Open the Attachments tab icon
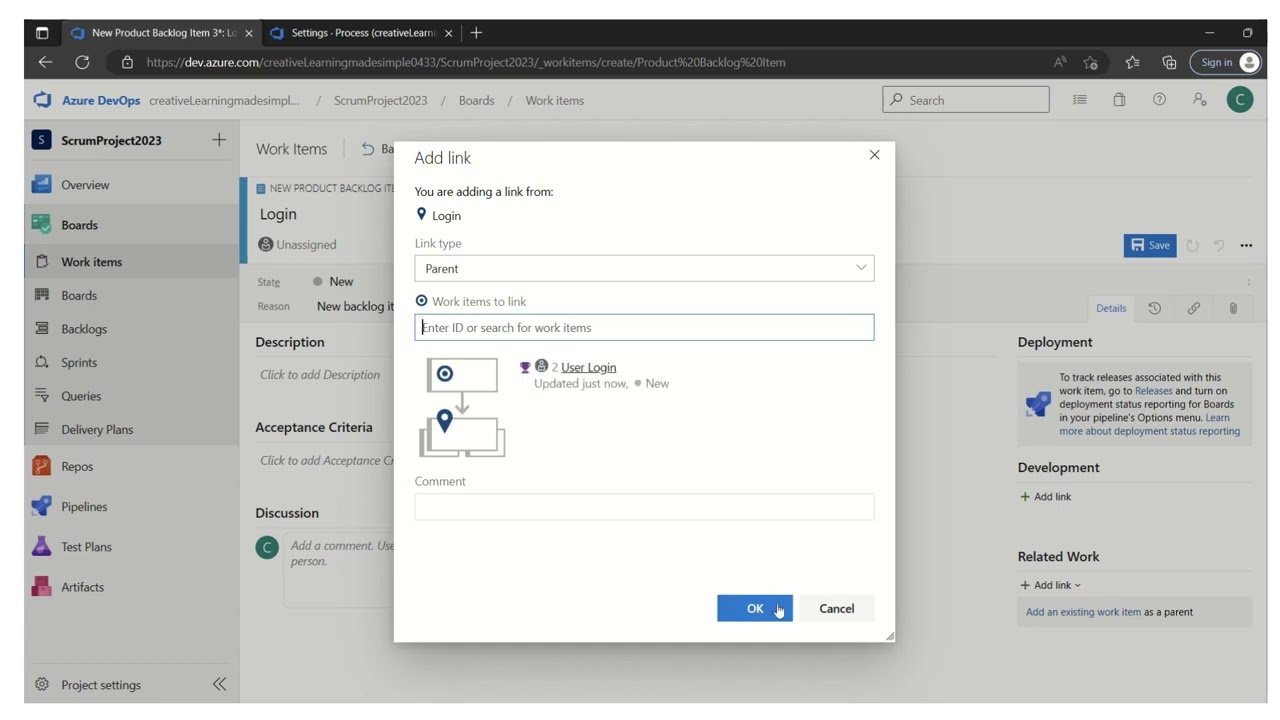The height and width of the screenshot is (720, 1280). click(1233, 308)
